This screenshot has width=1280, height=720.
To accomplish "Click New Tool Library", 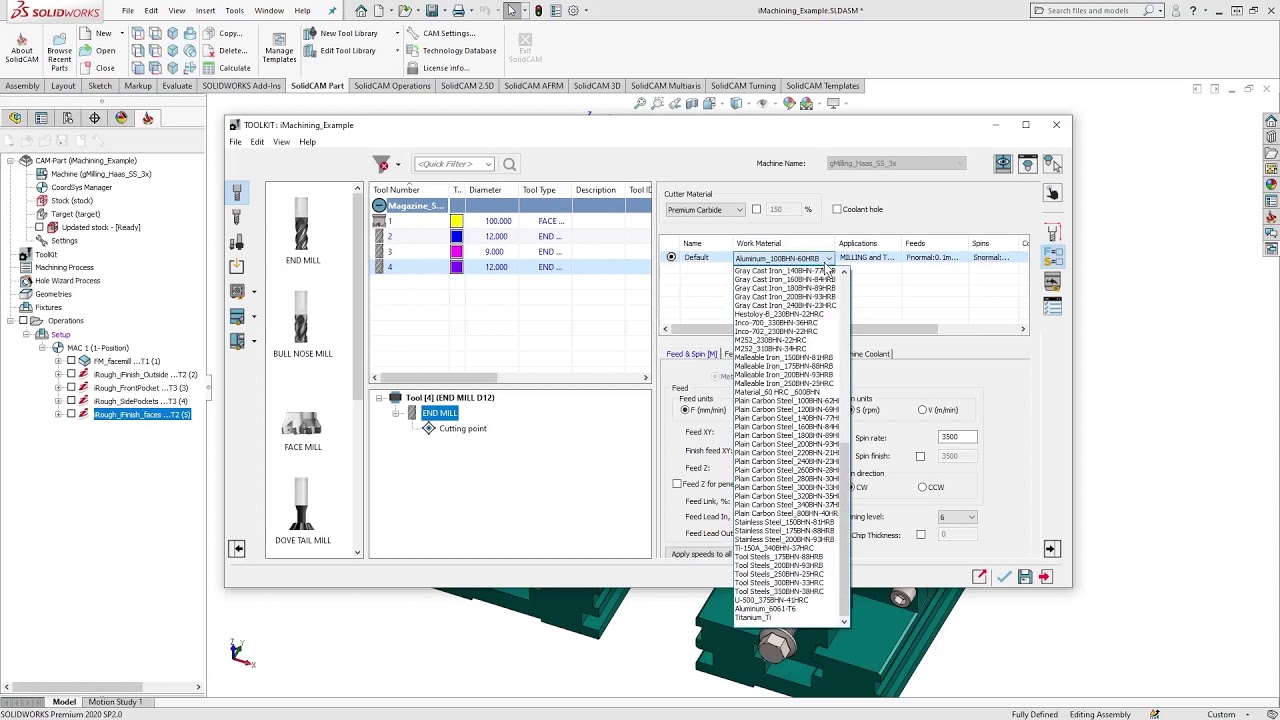I will tap(343, 33).
